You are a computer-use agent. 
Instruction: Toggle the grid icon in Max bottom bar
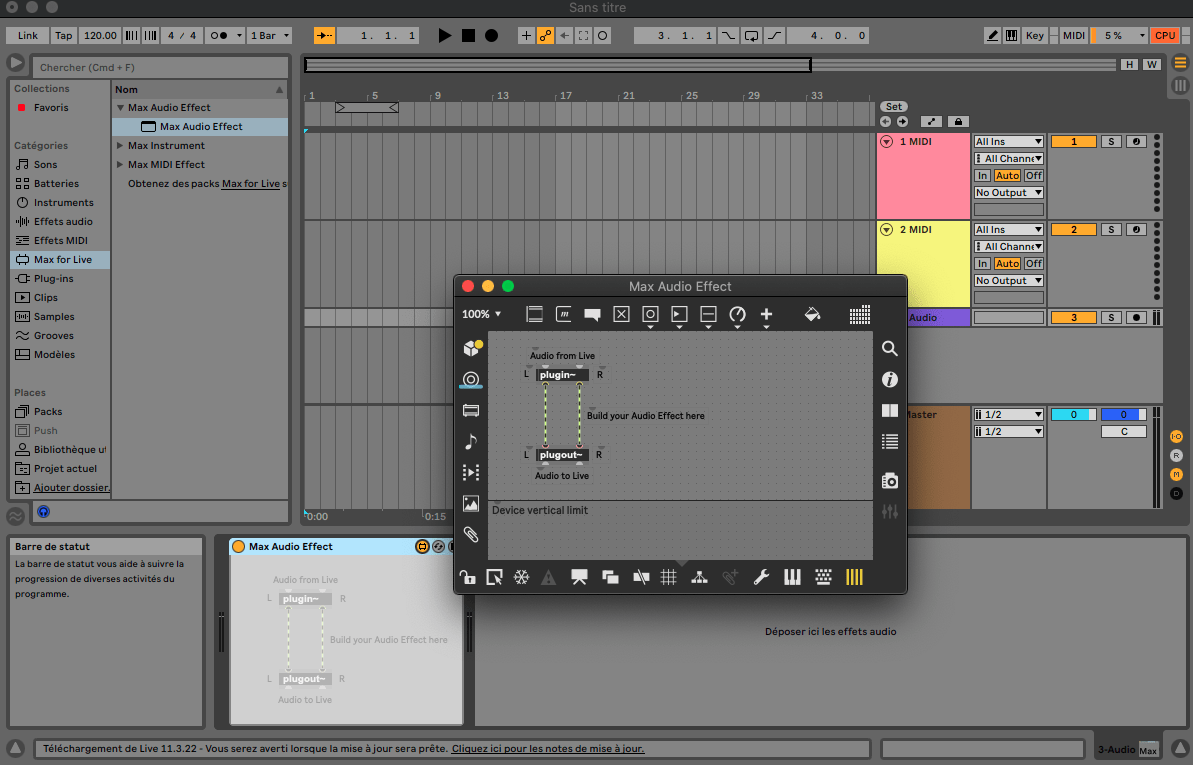669,577
